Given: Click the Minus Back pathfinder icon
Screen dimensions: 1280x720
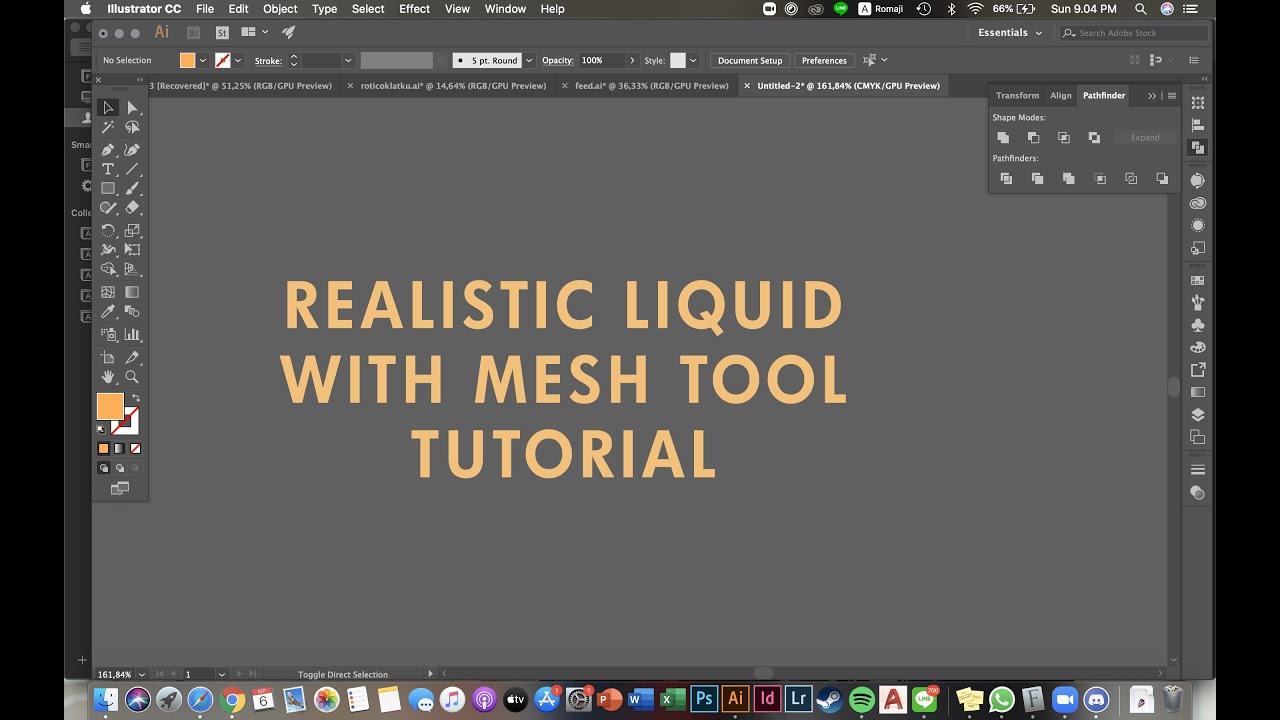Looking at the screenshot, I should [1162, 178].
